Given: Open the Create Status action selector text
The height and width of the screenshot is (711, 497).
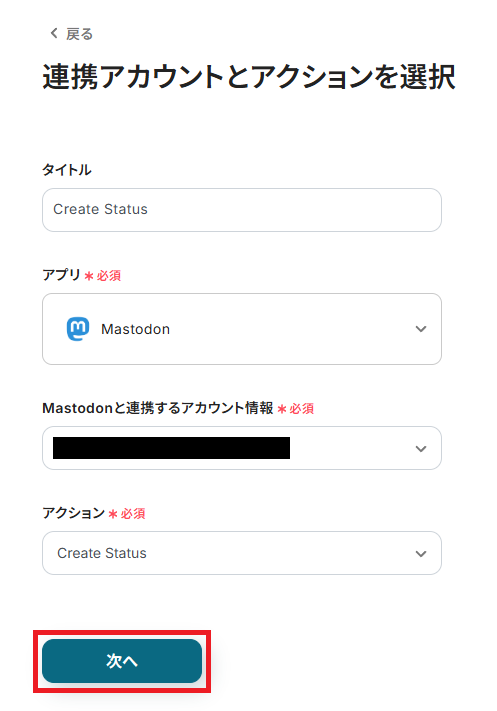Looking at the screenshot, I should point(102,553).
